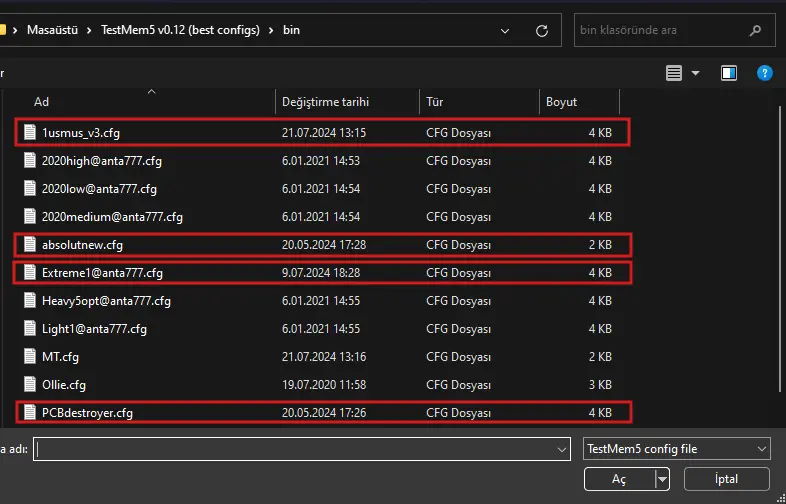This screenshot has width=786, height=504.
Task: Click the file icon of Extreme1@anta777.cfg
Action: 30,273
